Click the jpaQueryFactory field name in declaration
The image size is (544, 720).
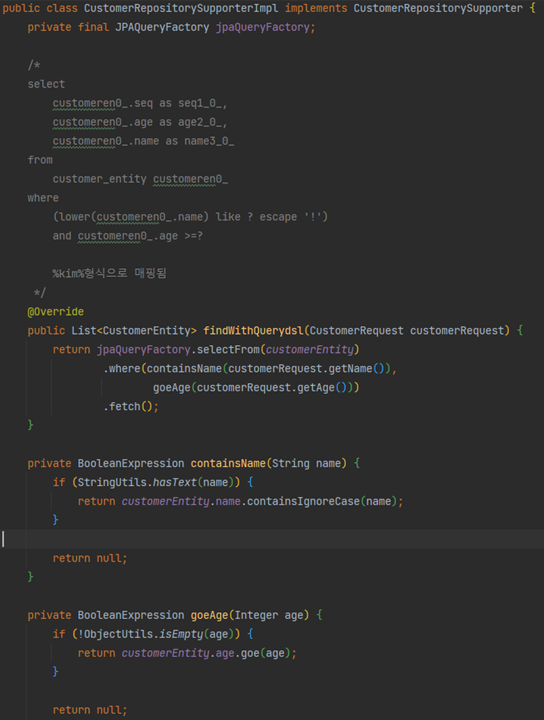tap(263, 27)
